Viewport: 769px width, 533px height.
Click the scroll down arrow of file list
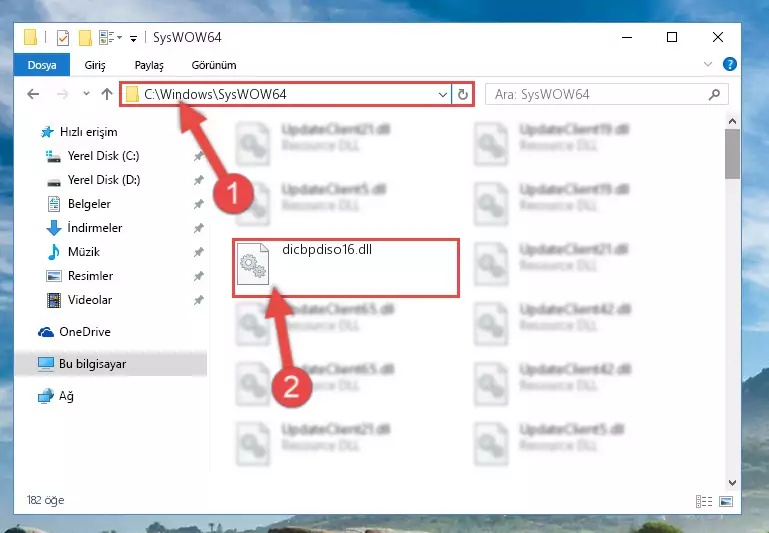732,482
